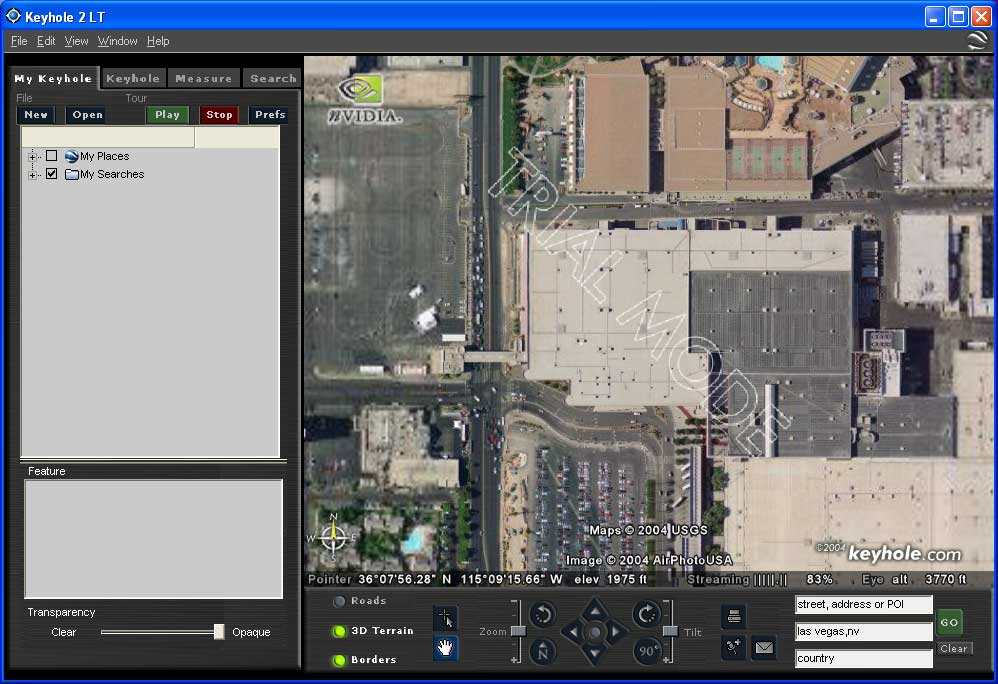998x684 pixels.
Task: Minimize the Keyhole 2 LT window
Action: point(934,17)
